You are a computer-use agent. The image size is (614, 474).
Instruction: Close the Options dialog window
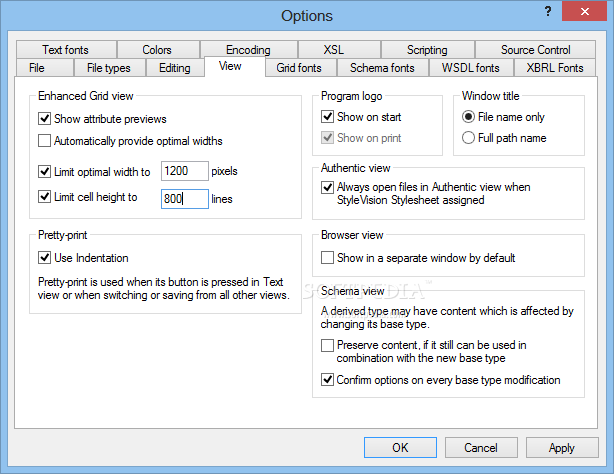coord(585,11)
